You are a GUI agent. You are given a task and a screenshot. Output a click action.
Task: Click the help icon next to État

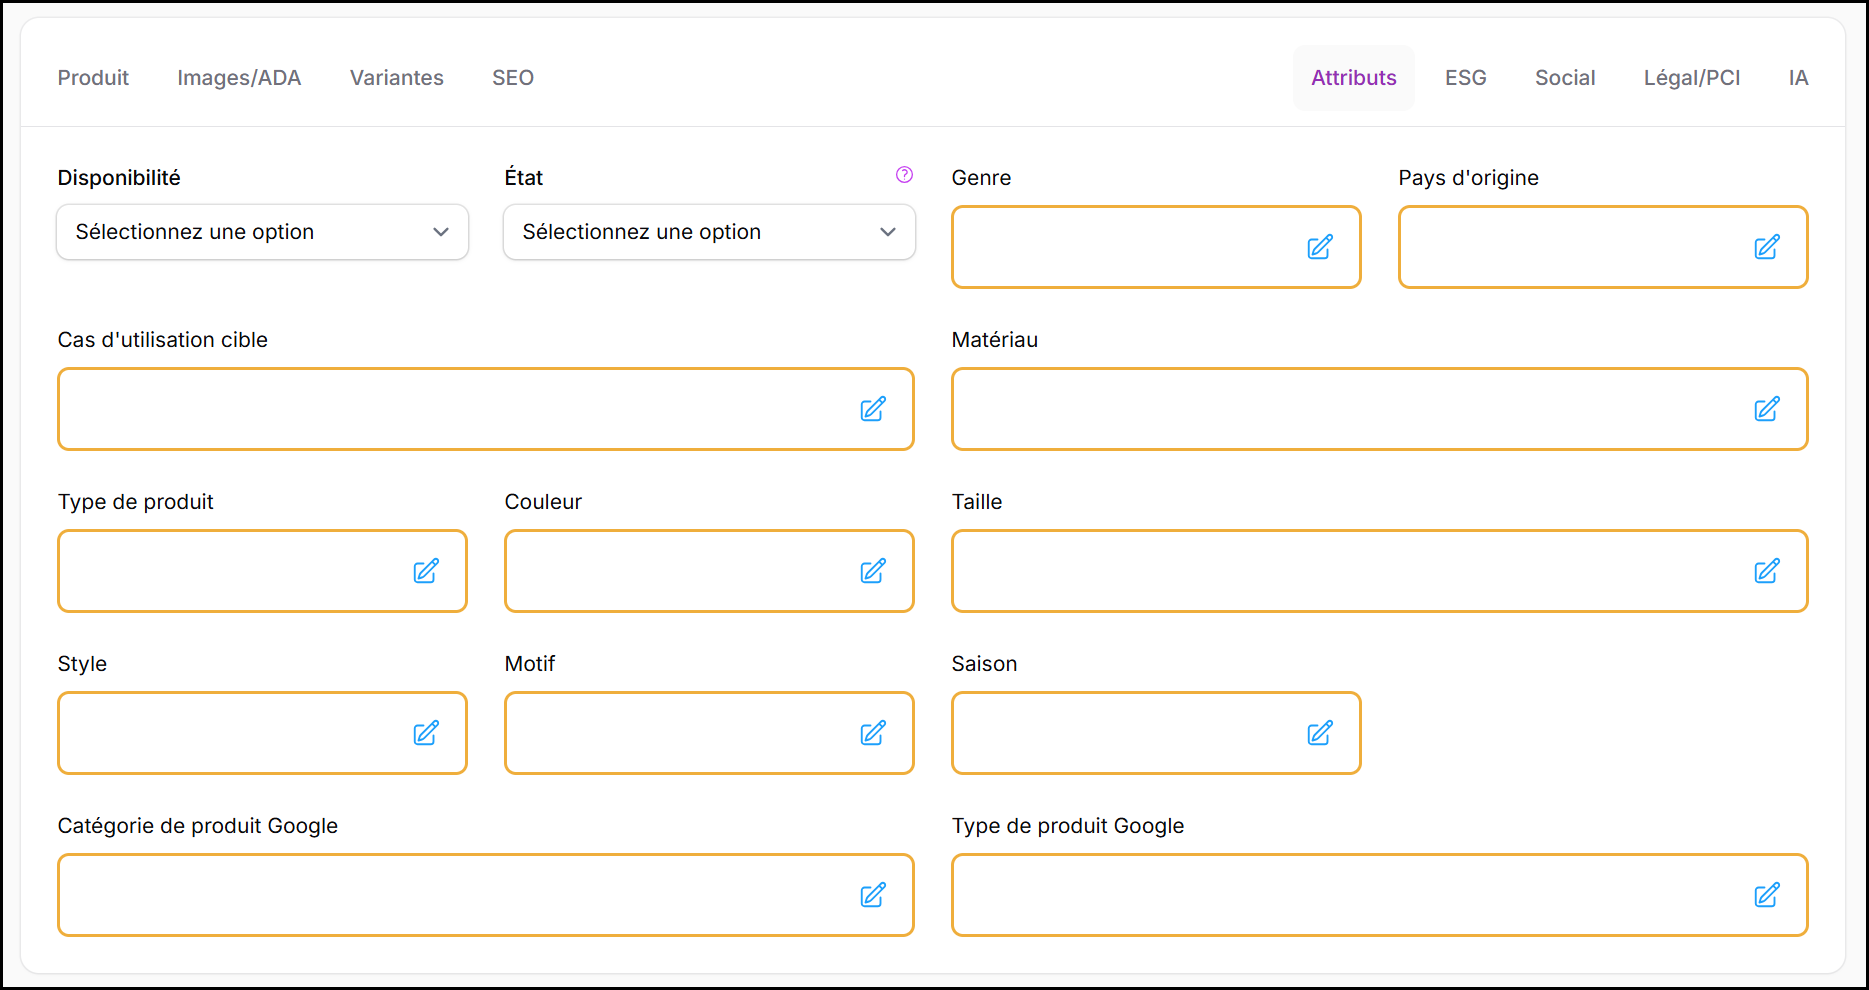pos(904,175)
